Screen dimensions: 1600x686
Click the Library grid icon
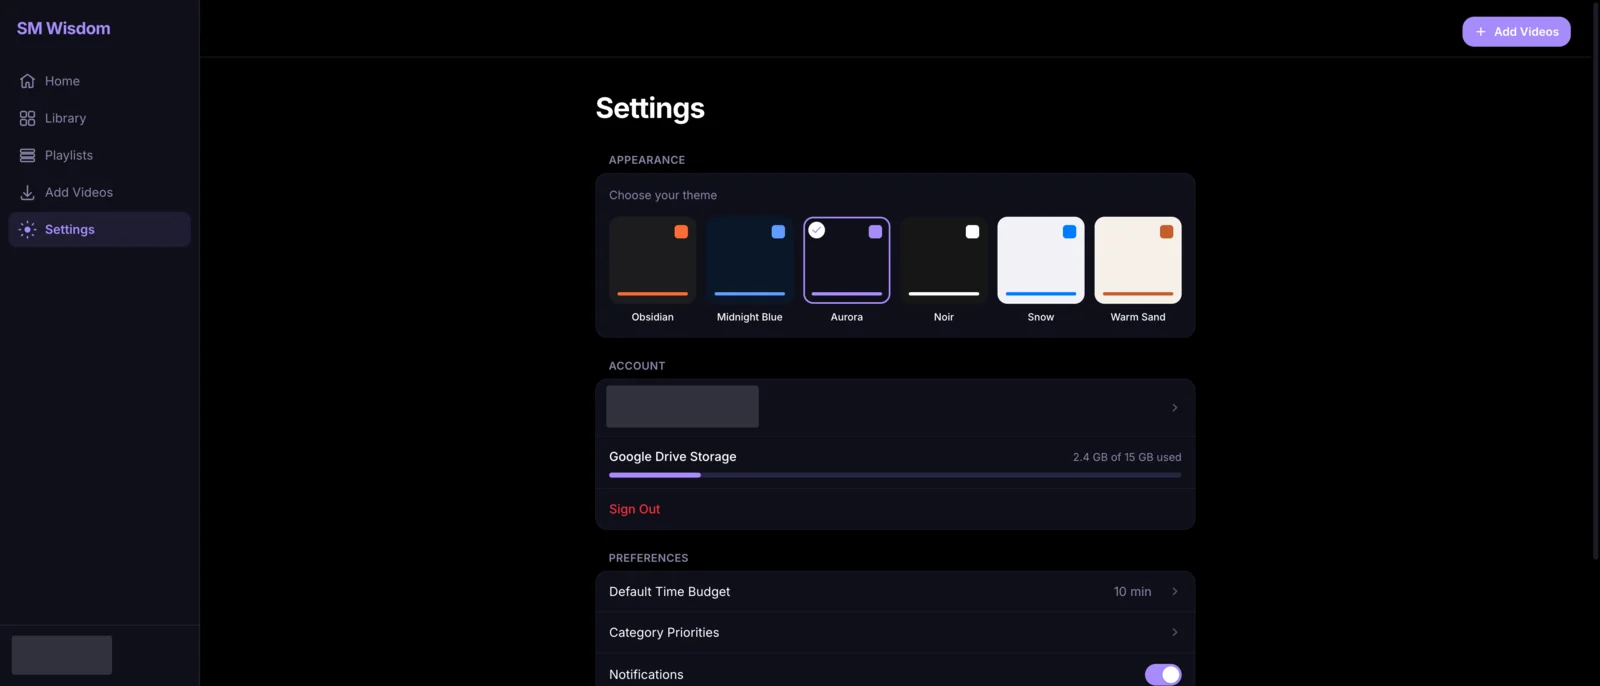tap(27, 118)
